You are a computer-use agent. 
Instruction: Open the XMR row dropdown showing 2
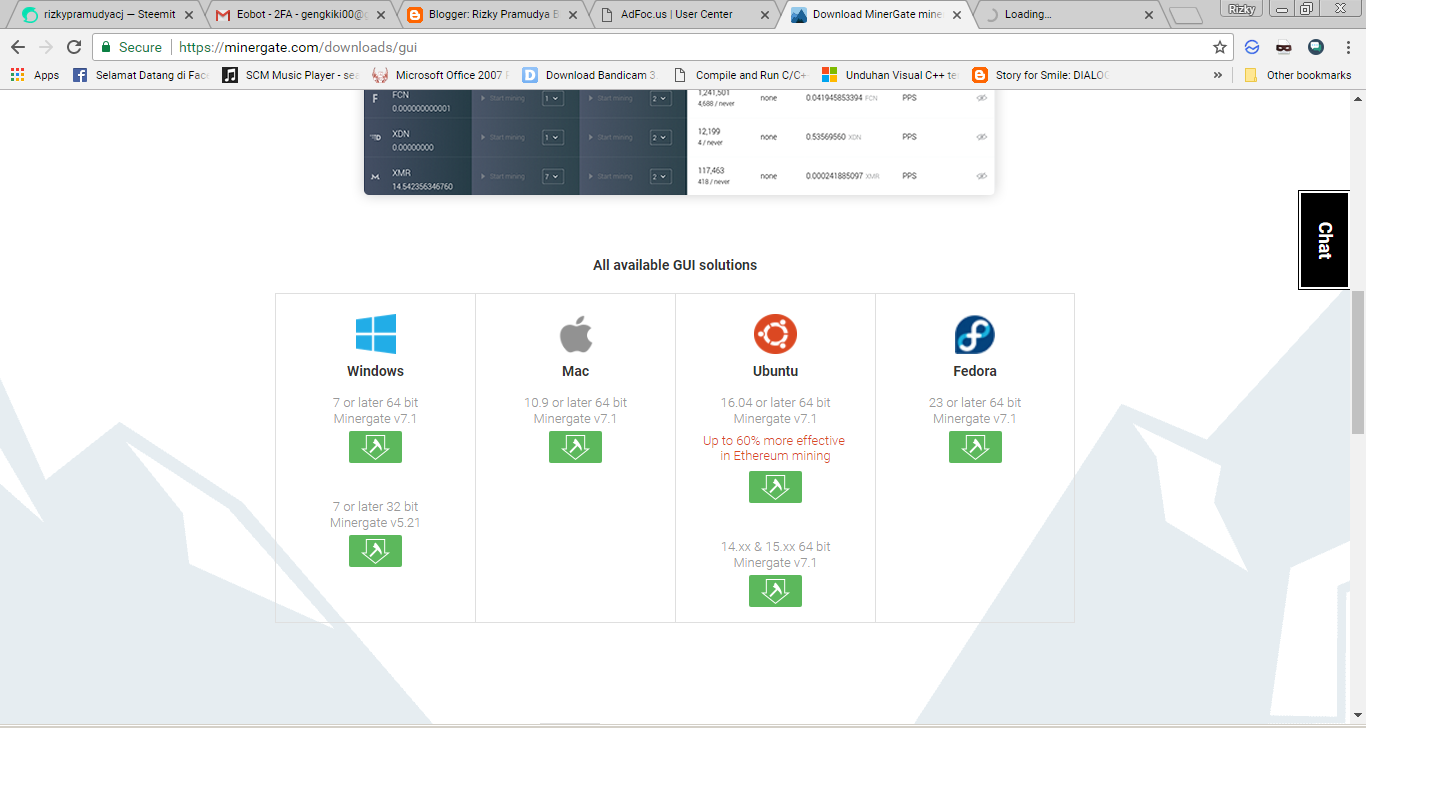tap(660, 176)
